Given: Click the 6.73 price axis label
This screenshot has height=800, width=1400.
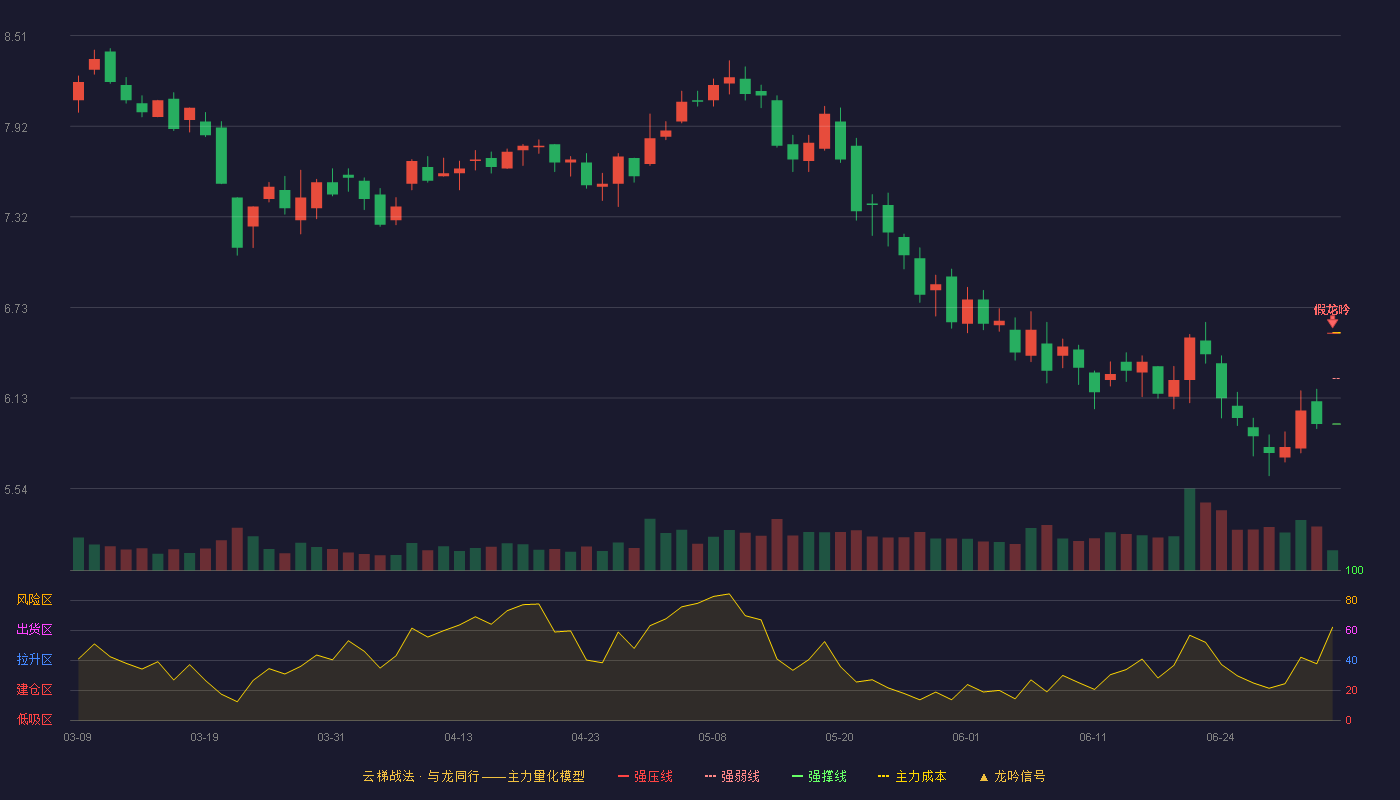Looking at the screenshot, I should click(x=15, y=309).
